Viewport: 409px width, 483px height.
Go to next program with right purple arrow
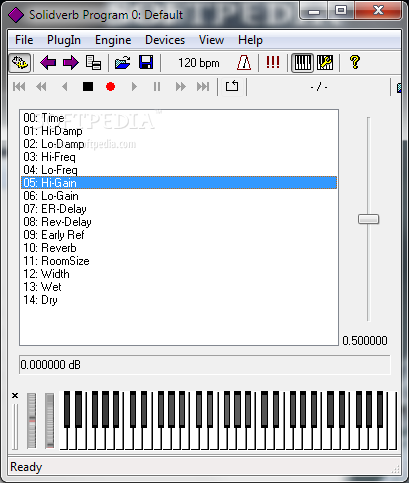point(71,63)
